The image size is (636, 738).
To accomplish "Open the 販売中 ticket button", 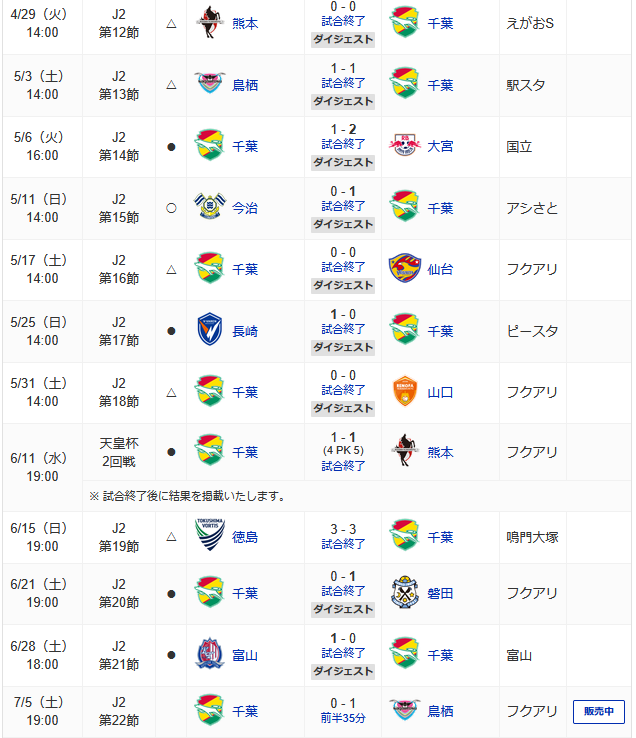I will tap(599, 712).
